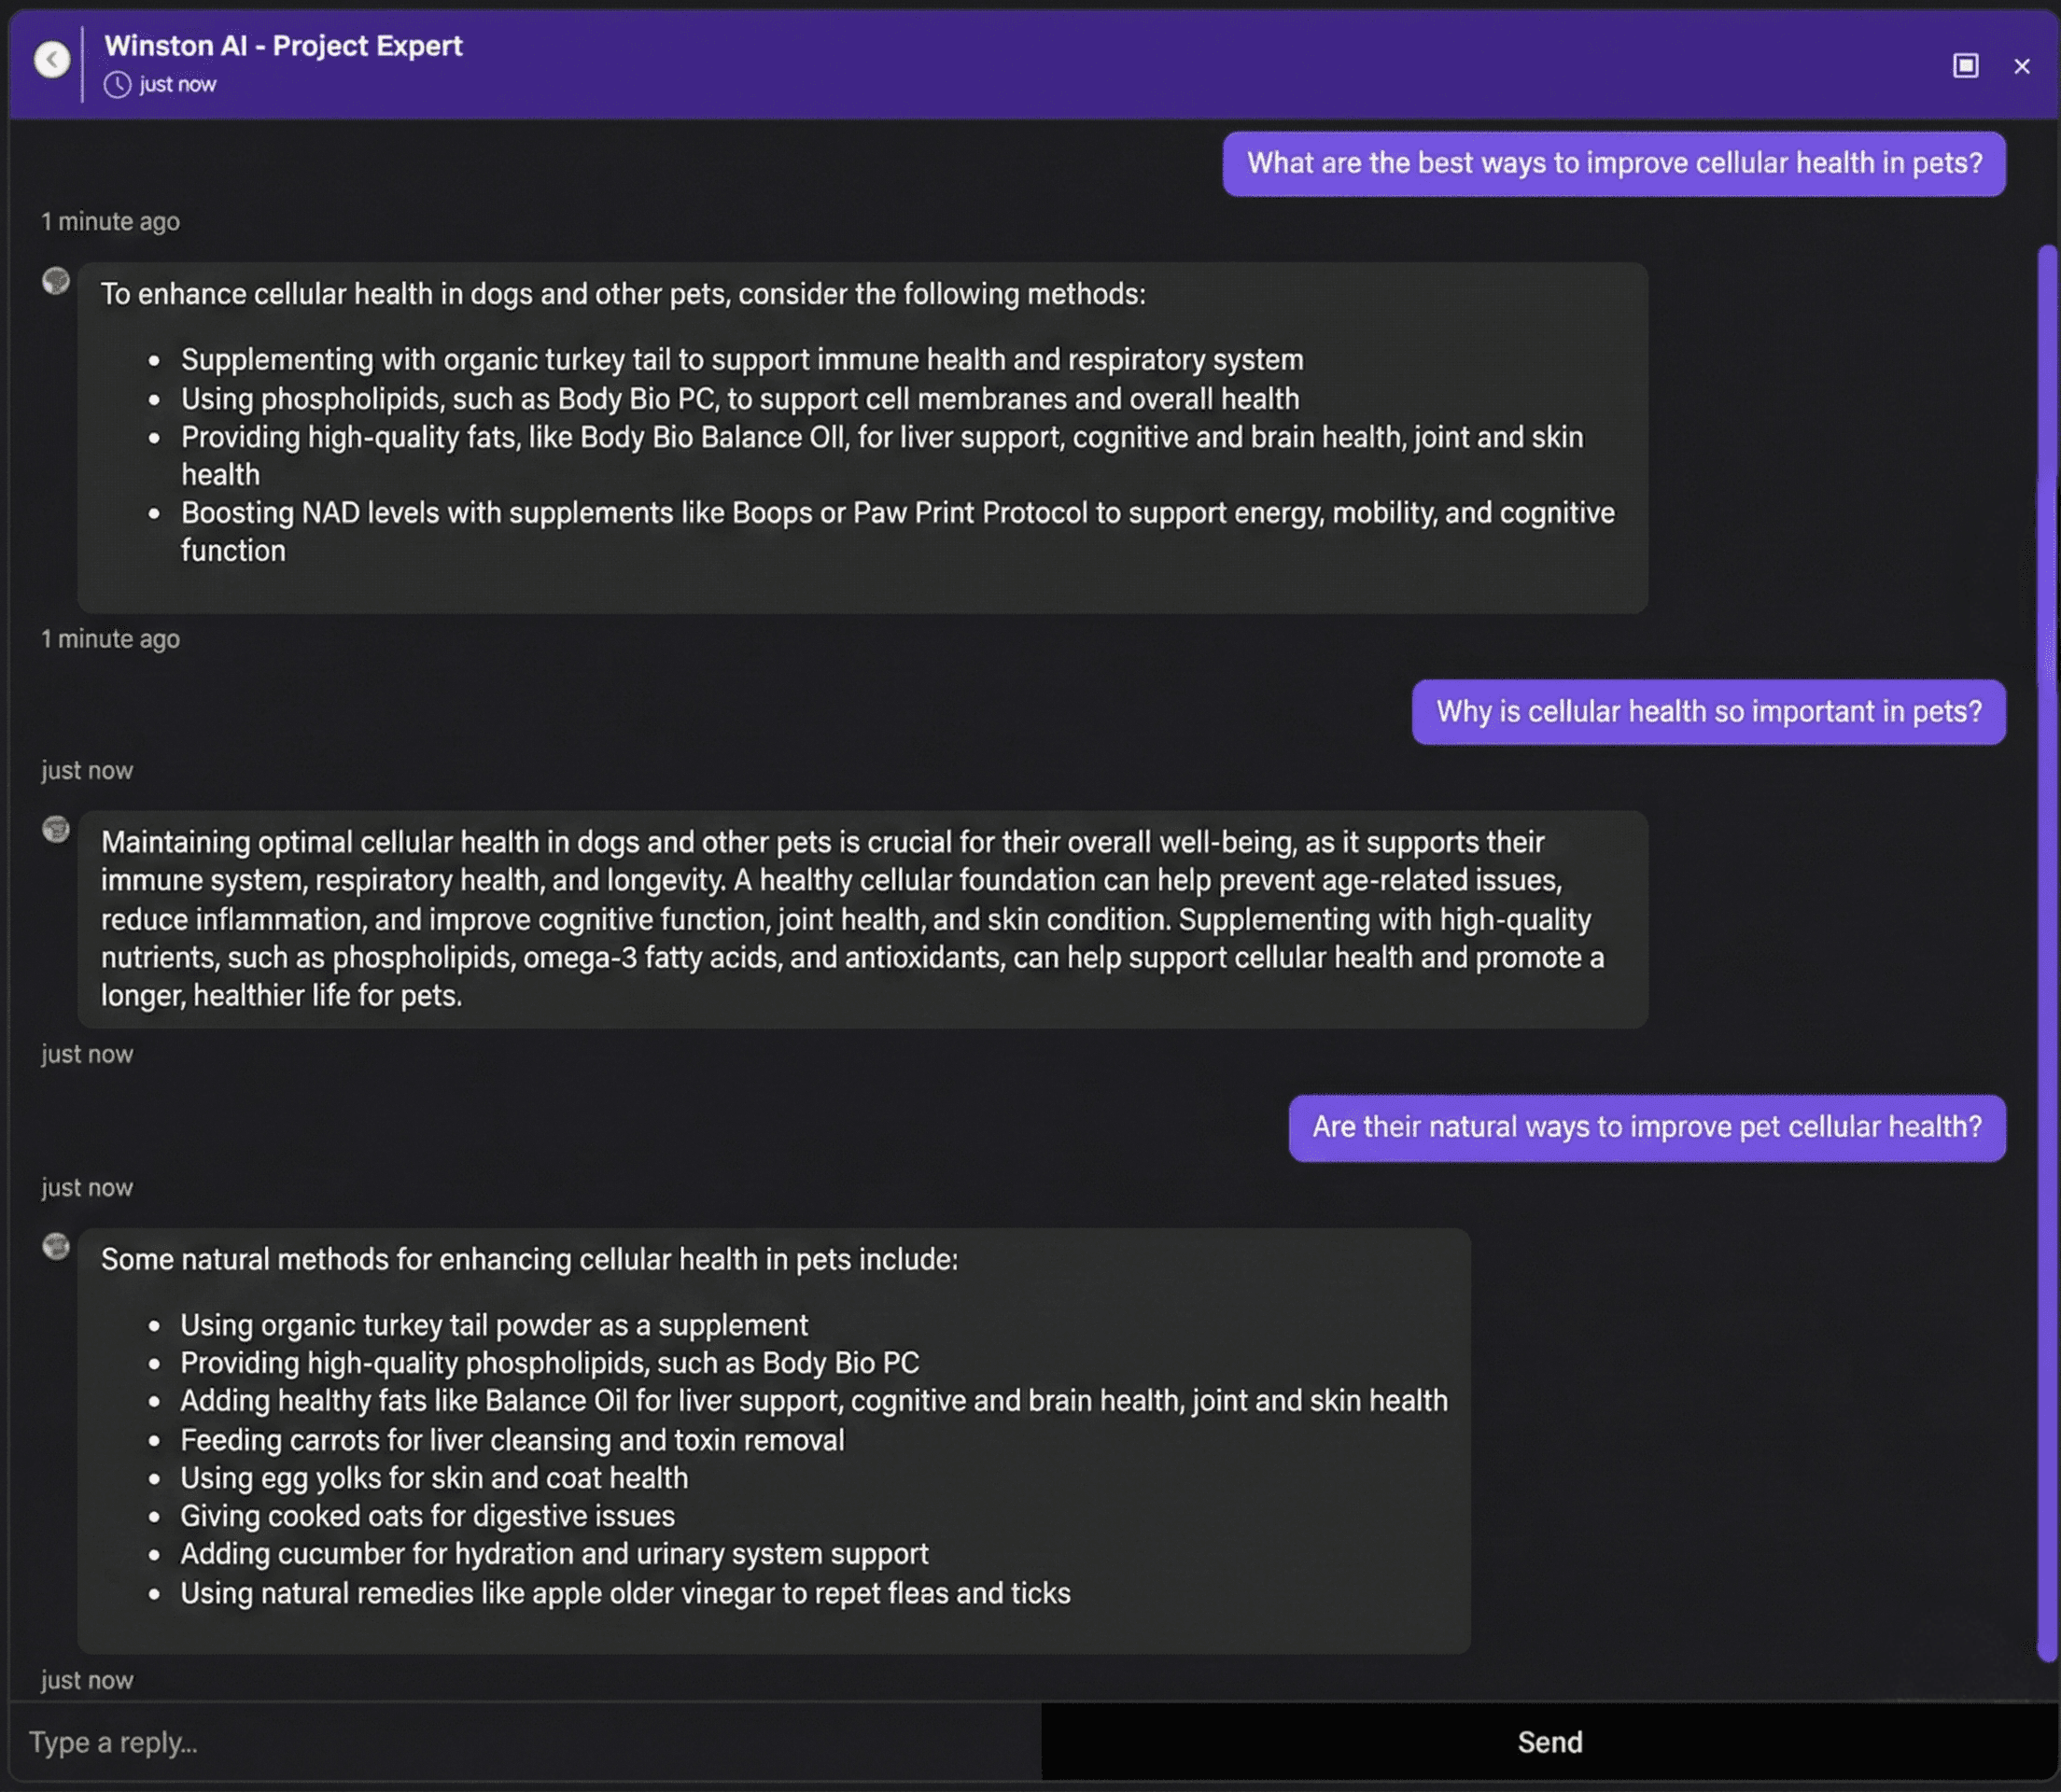Select the Winston AI - Project Expert title
Viewport: 2061px width, 1792px height.
pyautogui.click(x=283, y=45)
